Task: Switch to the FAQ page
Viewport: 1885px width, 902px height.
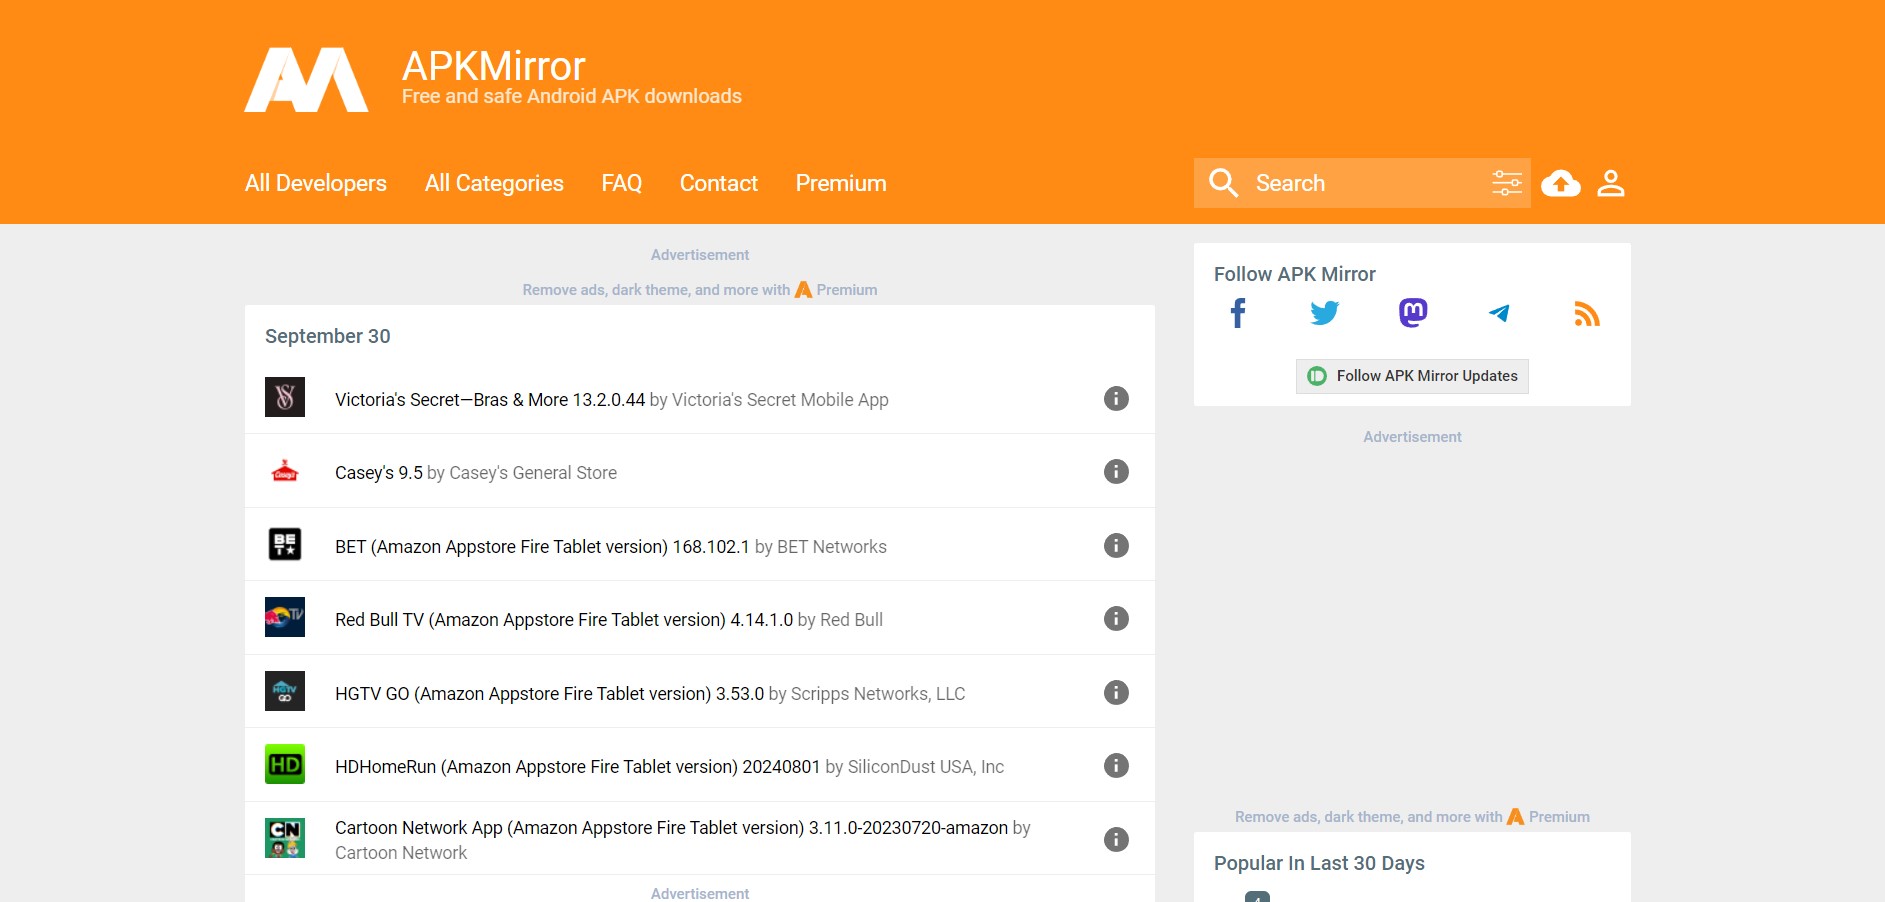Action: (x=621, y=183)
